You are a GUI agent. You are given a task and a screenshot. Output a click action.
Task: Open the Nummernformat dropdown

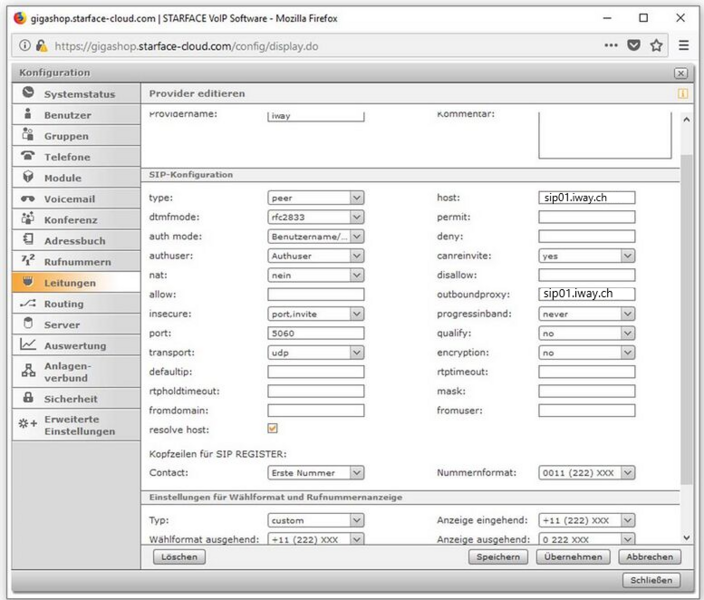tap(587, 472)
